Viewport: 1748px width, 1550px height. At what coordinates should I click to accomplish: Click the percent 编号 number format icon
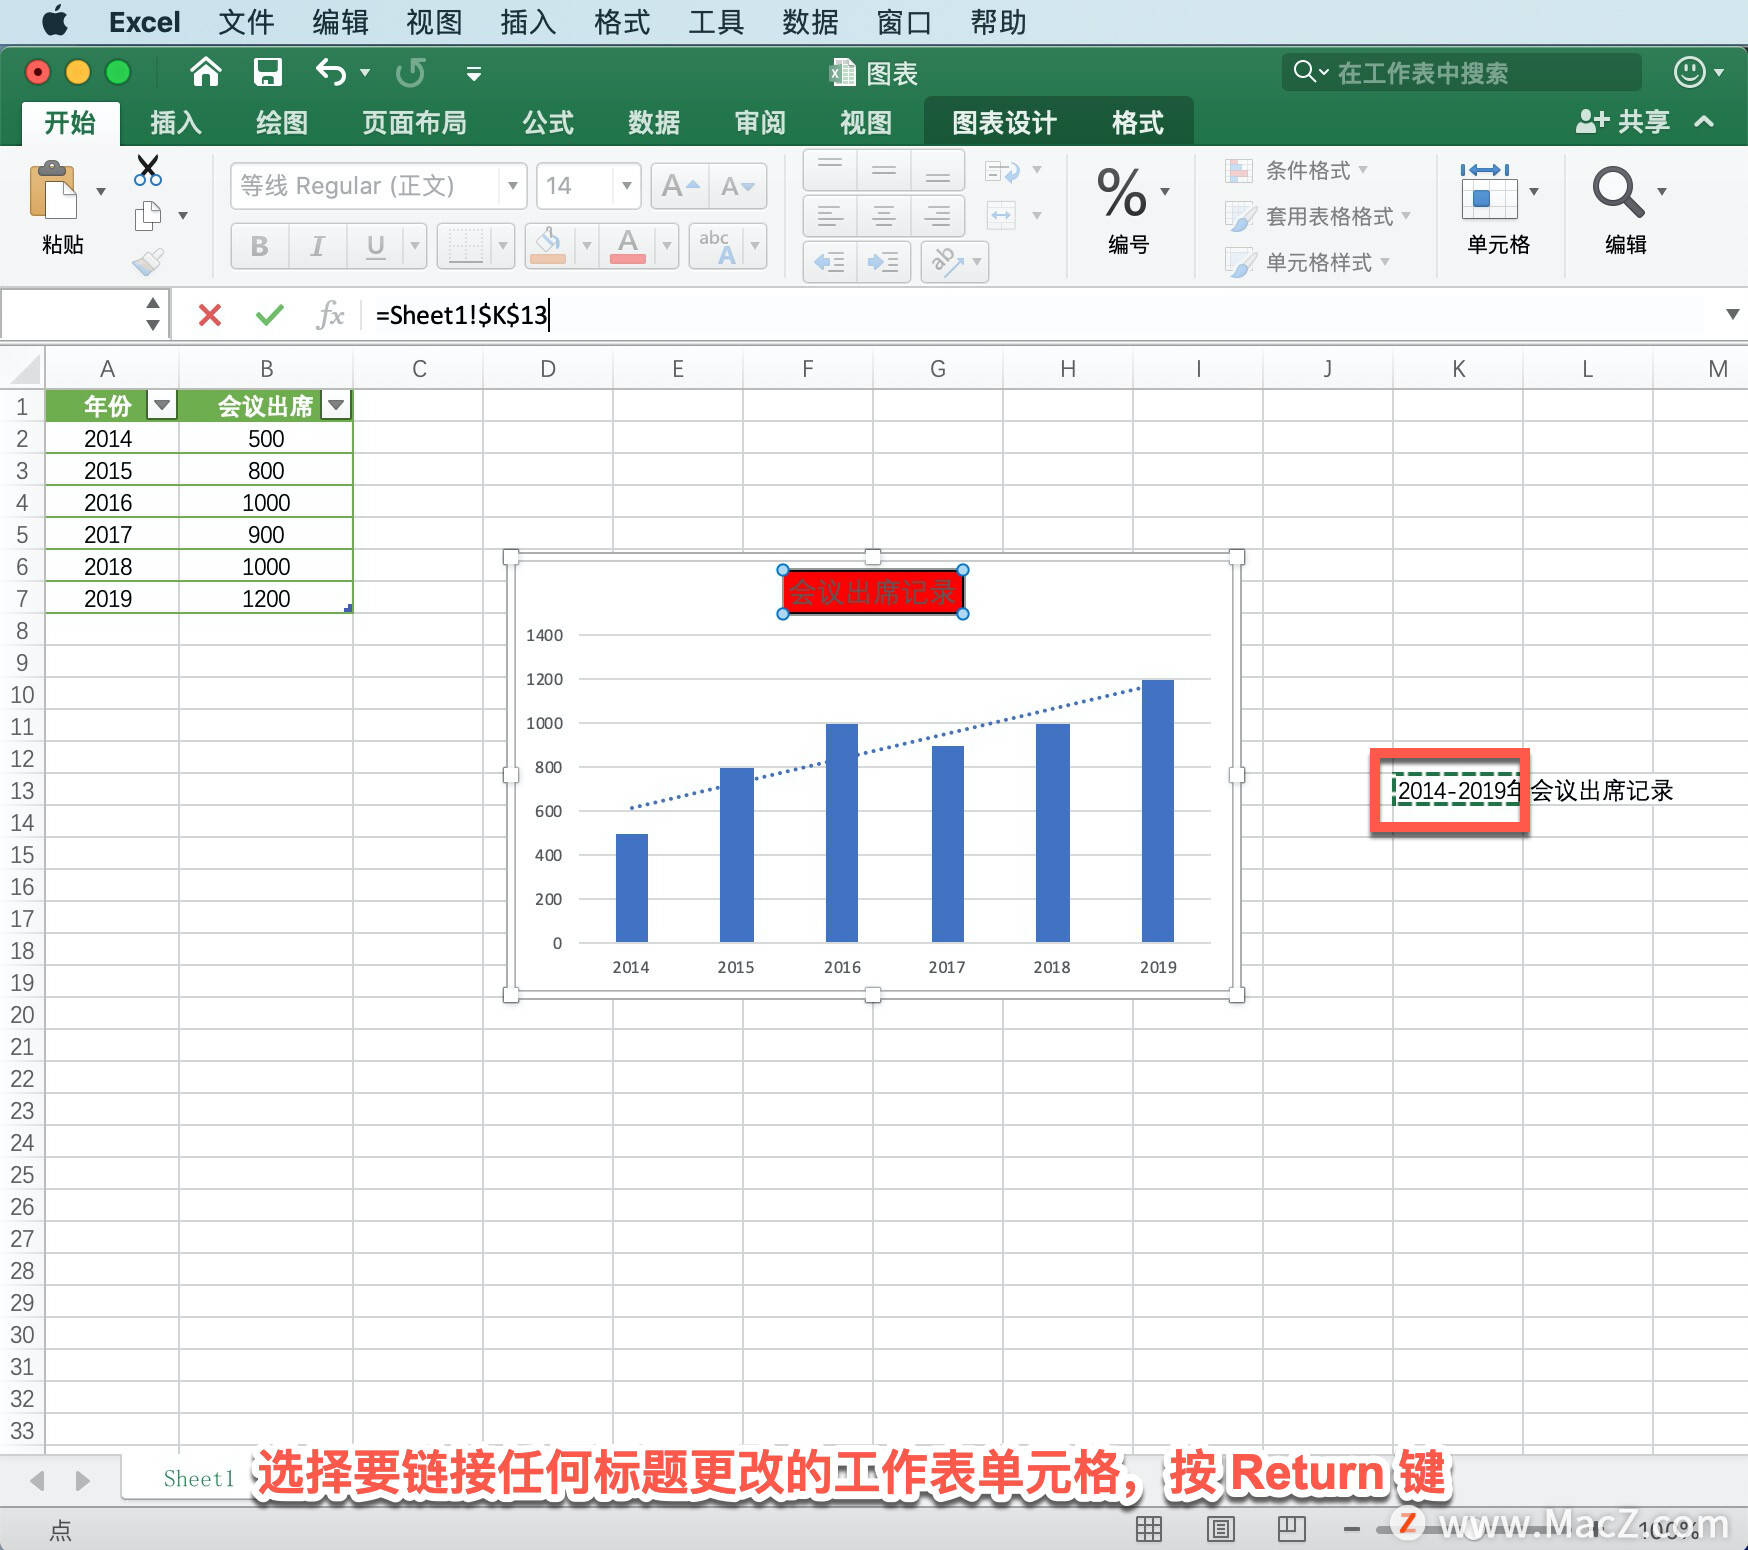1122,192
